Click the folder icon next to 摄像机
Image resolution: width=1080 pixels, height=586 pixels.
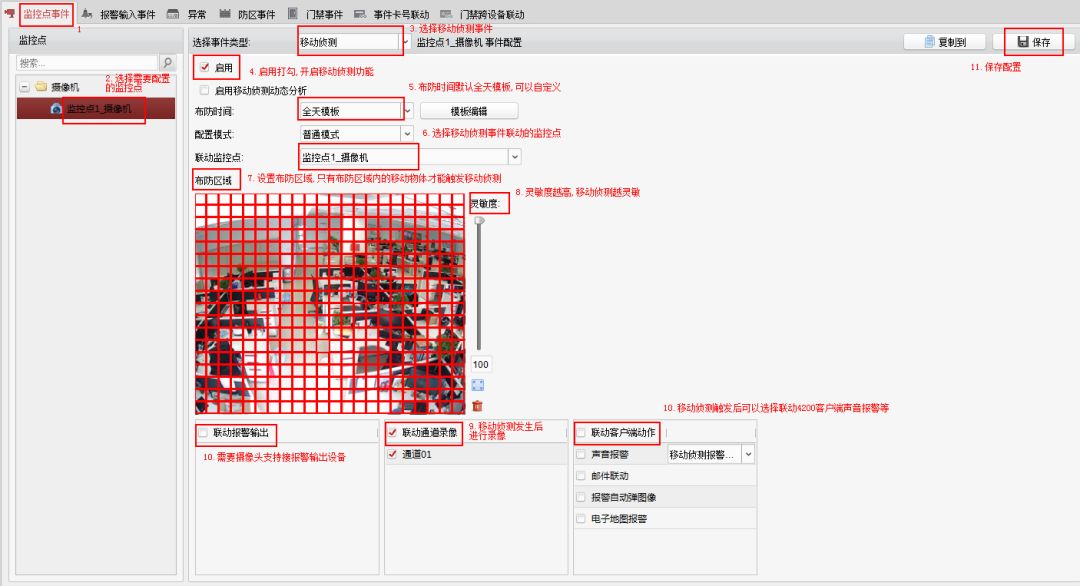pyautogui.click(x=42, y=87)
